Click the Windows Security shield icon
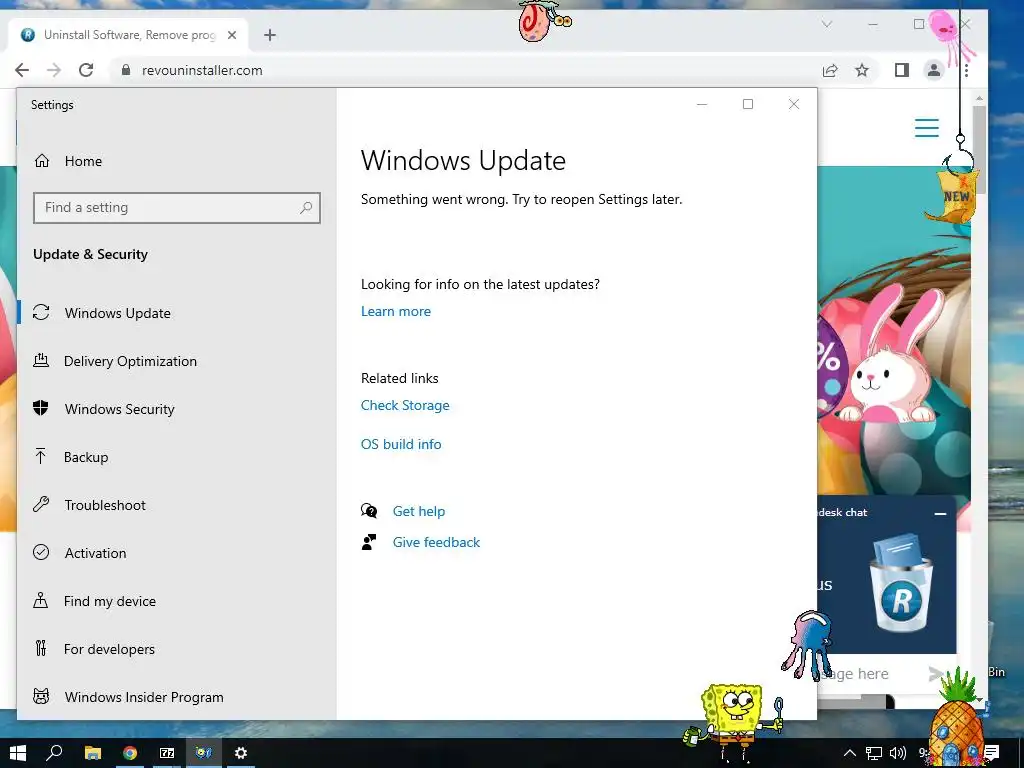This screenshot has height=768, width=1024. pos(40,408)
